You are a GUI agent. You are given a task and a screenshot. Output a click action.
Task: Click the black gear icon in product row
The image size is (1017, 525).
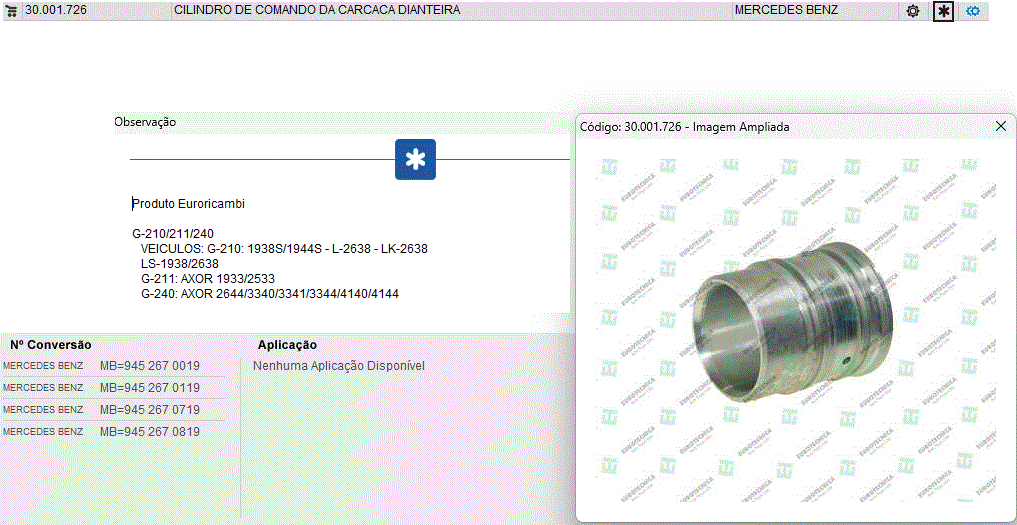coord(912,11)
